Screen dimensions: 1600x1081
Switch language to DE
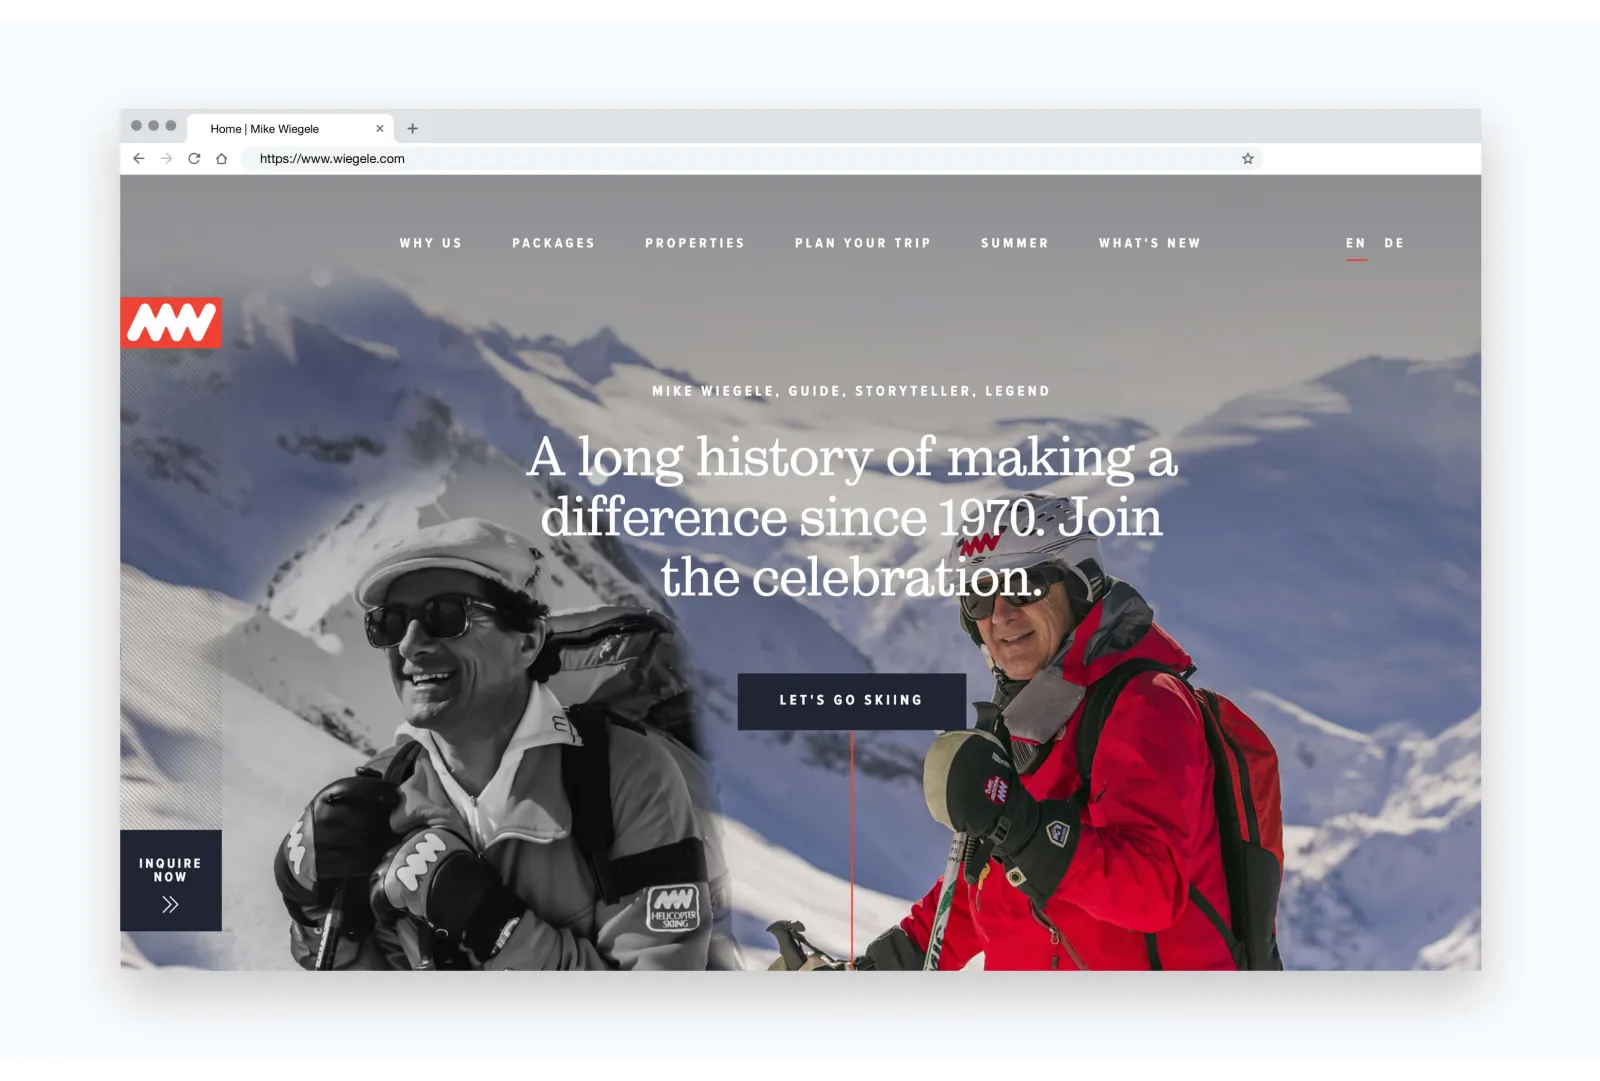pyautogui.click(x=1394, y=243)
